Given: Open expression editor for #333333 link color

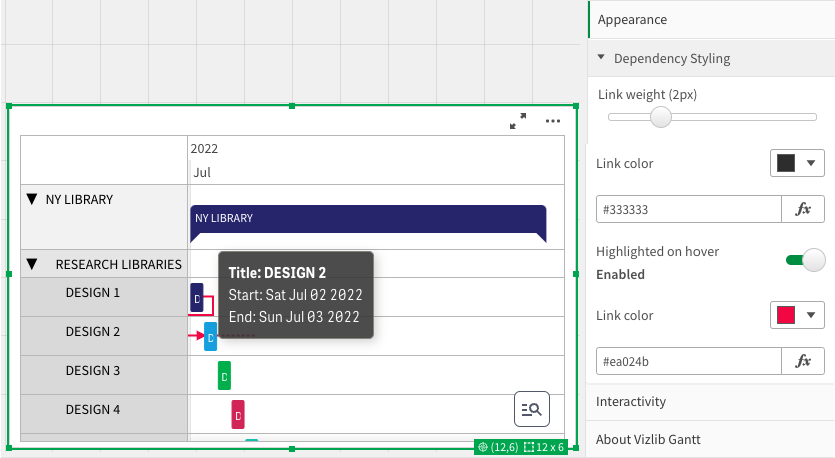Looking at the screenshot, I should coord(803,209).
